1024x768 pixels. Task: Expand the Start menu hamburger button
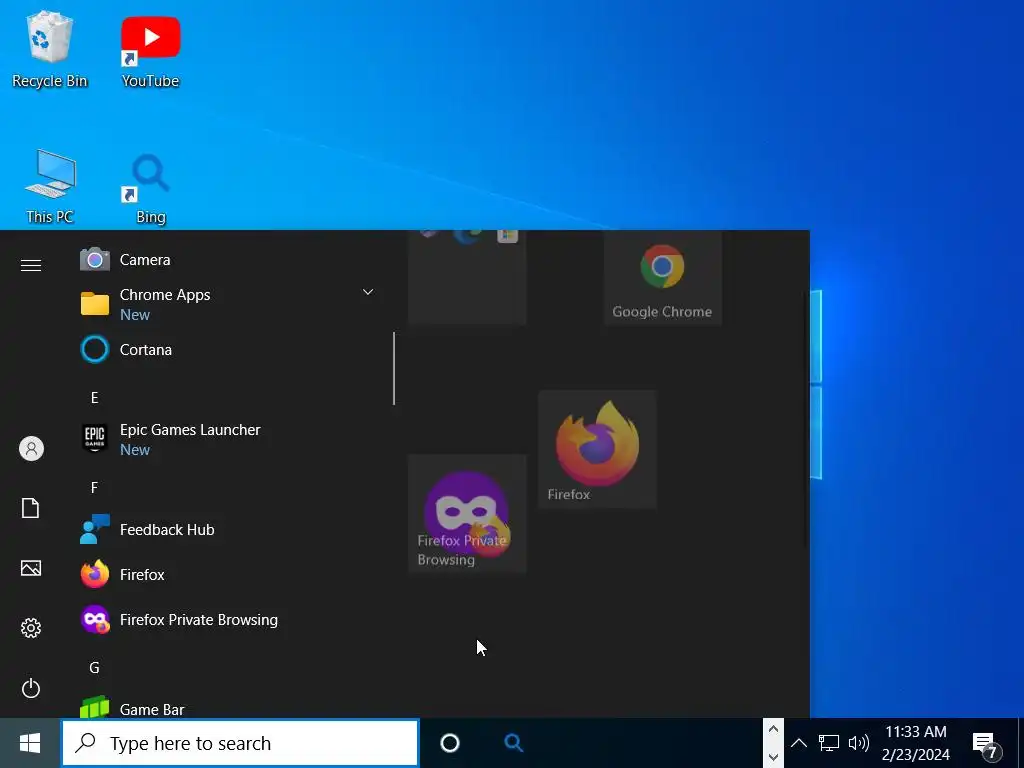click(31, 265)
